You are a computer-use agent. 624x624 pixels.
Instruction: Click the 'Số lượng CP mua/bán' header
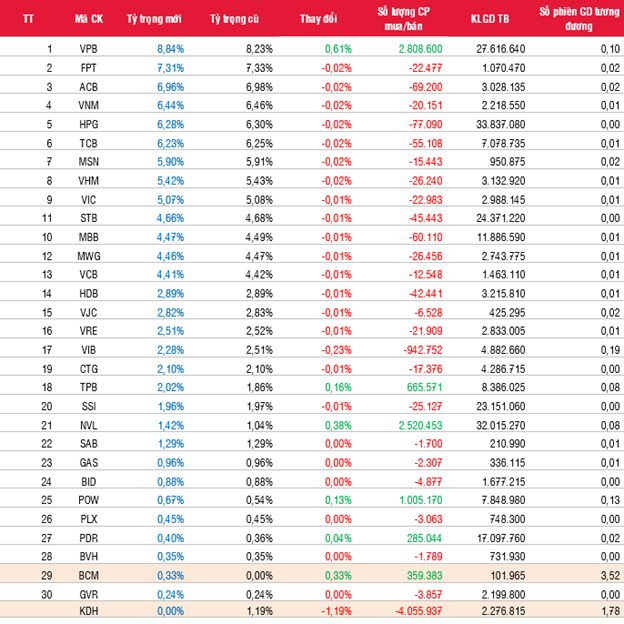coord(406,19)
